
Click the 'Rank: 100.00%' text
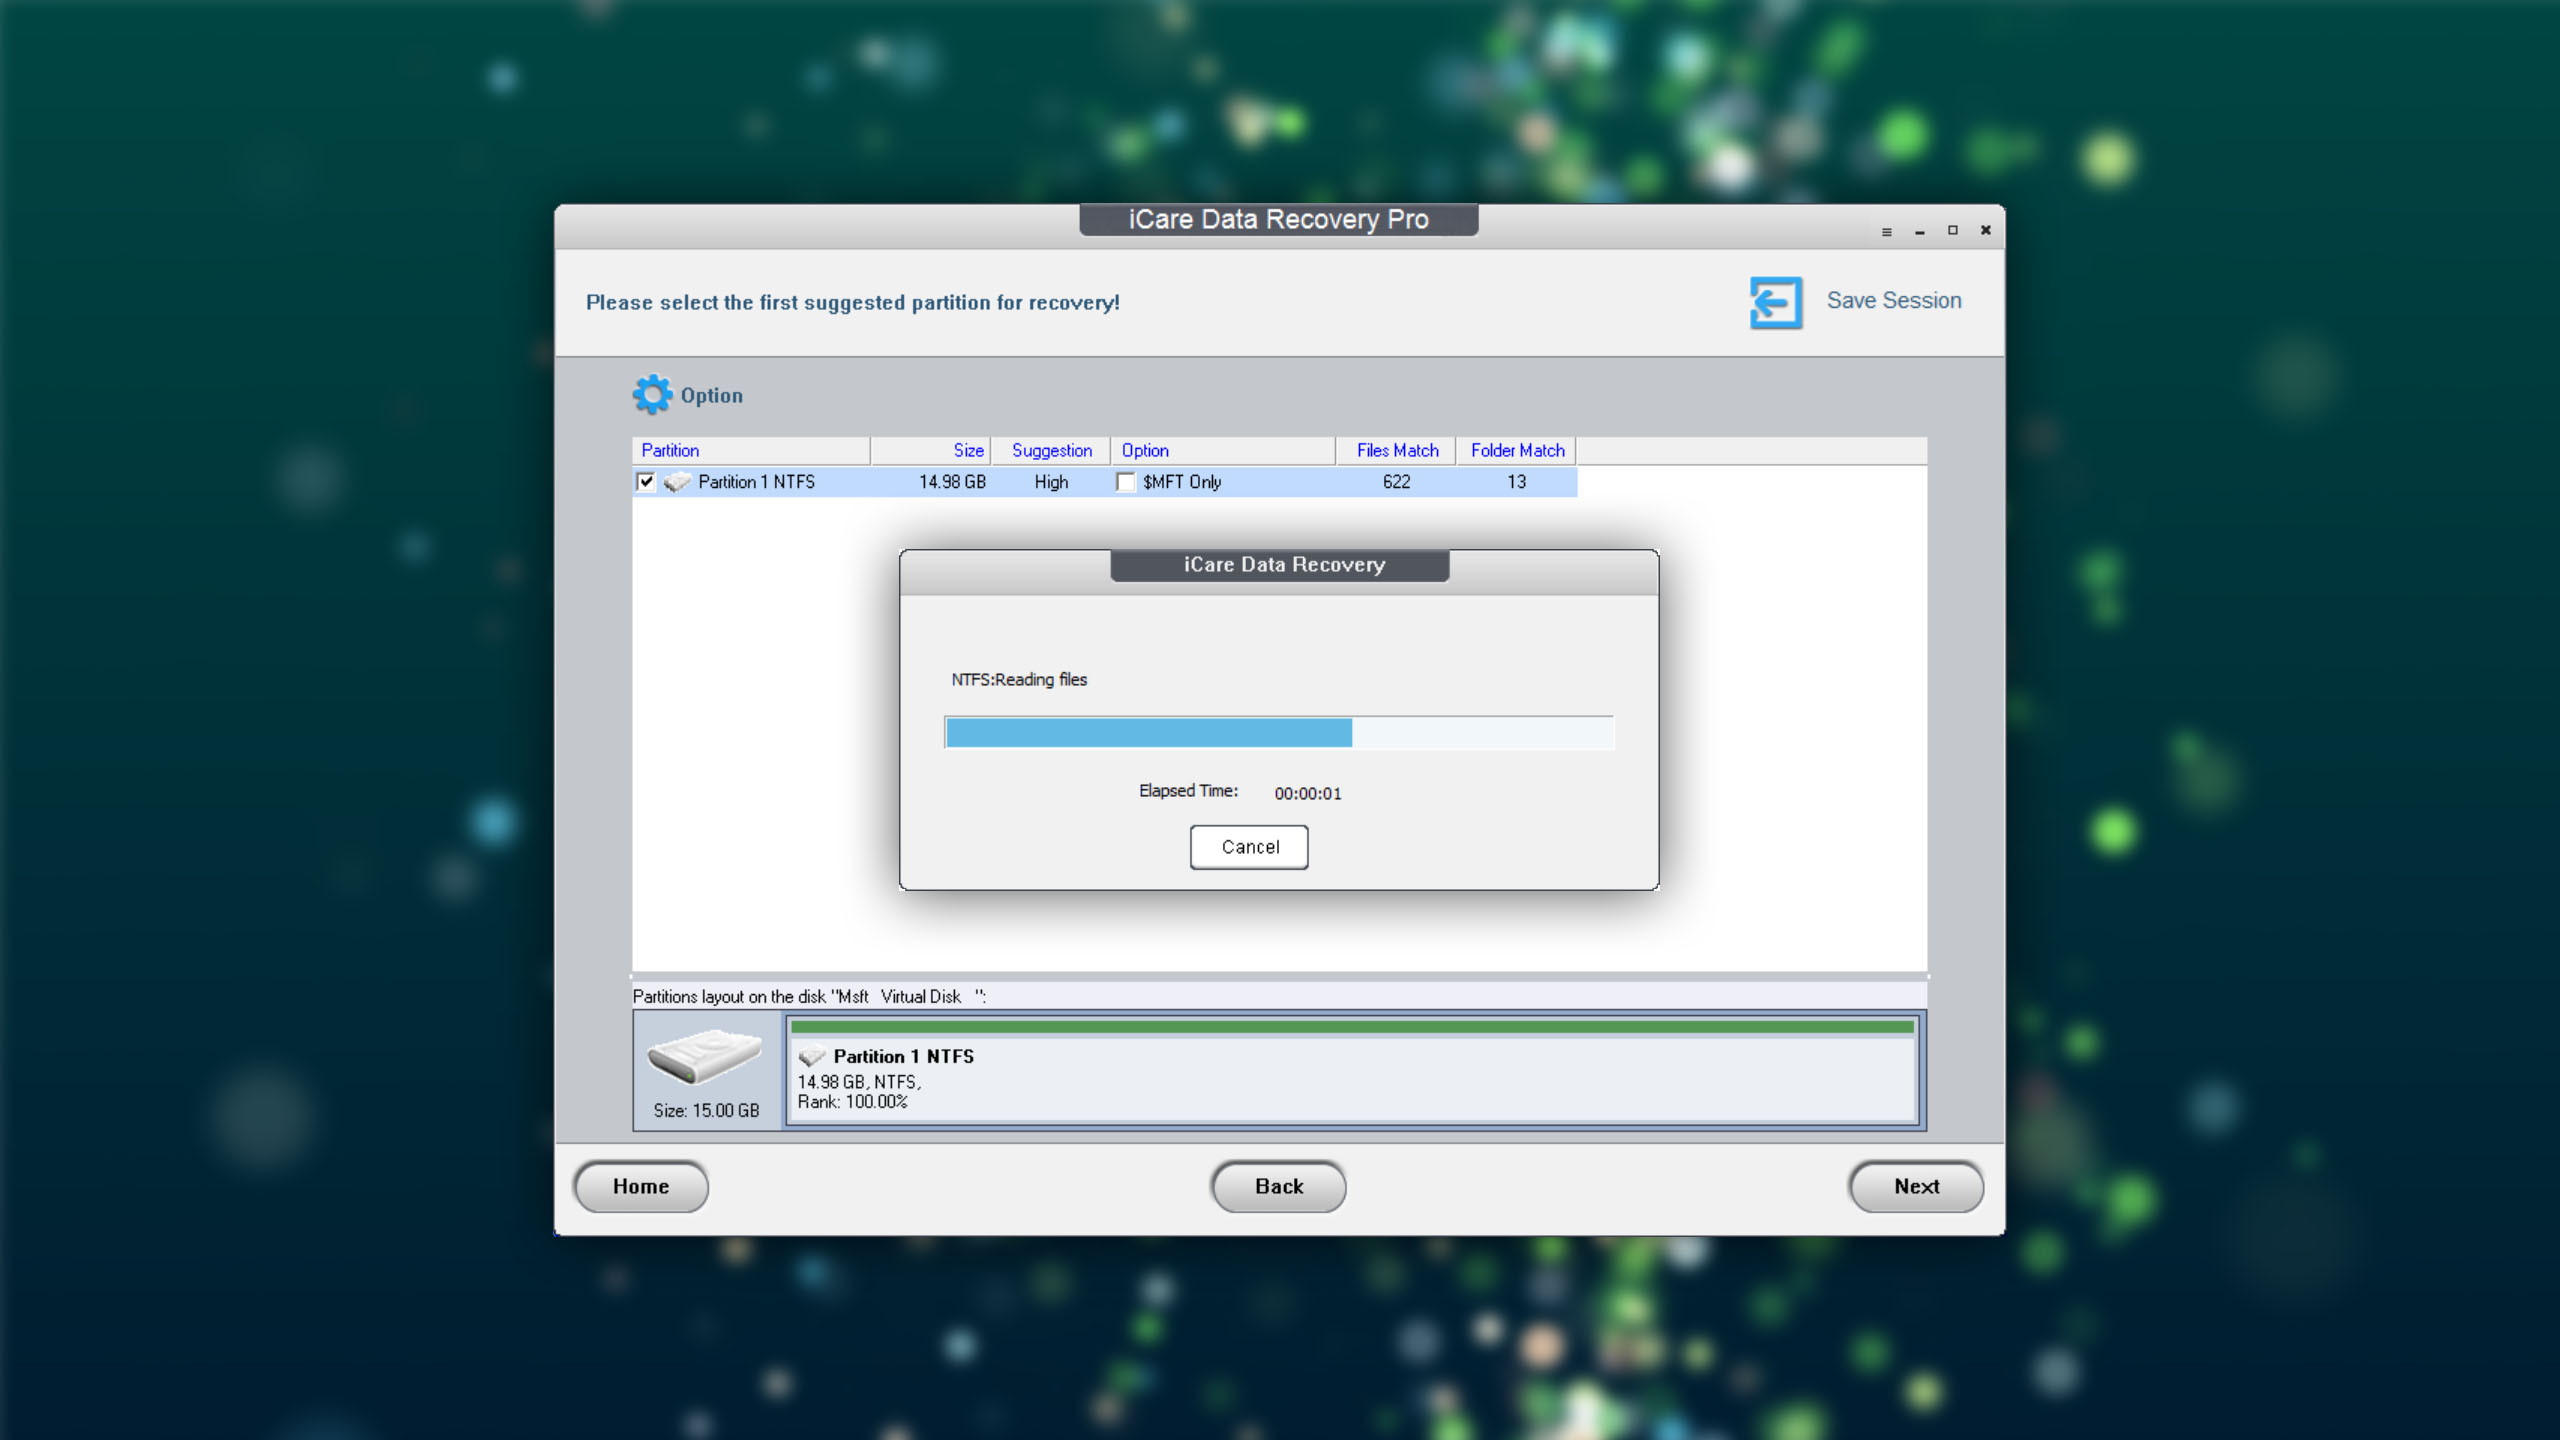(852, 1102)
